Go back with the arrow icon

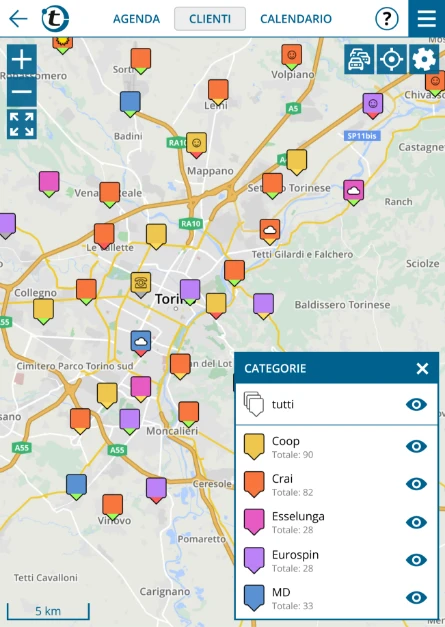point(18,19)
